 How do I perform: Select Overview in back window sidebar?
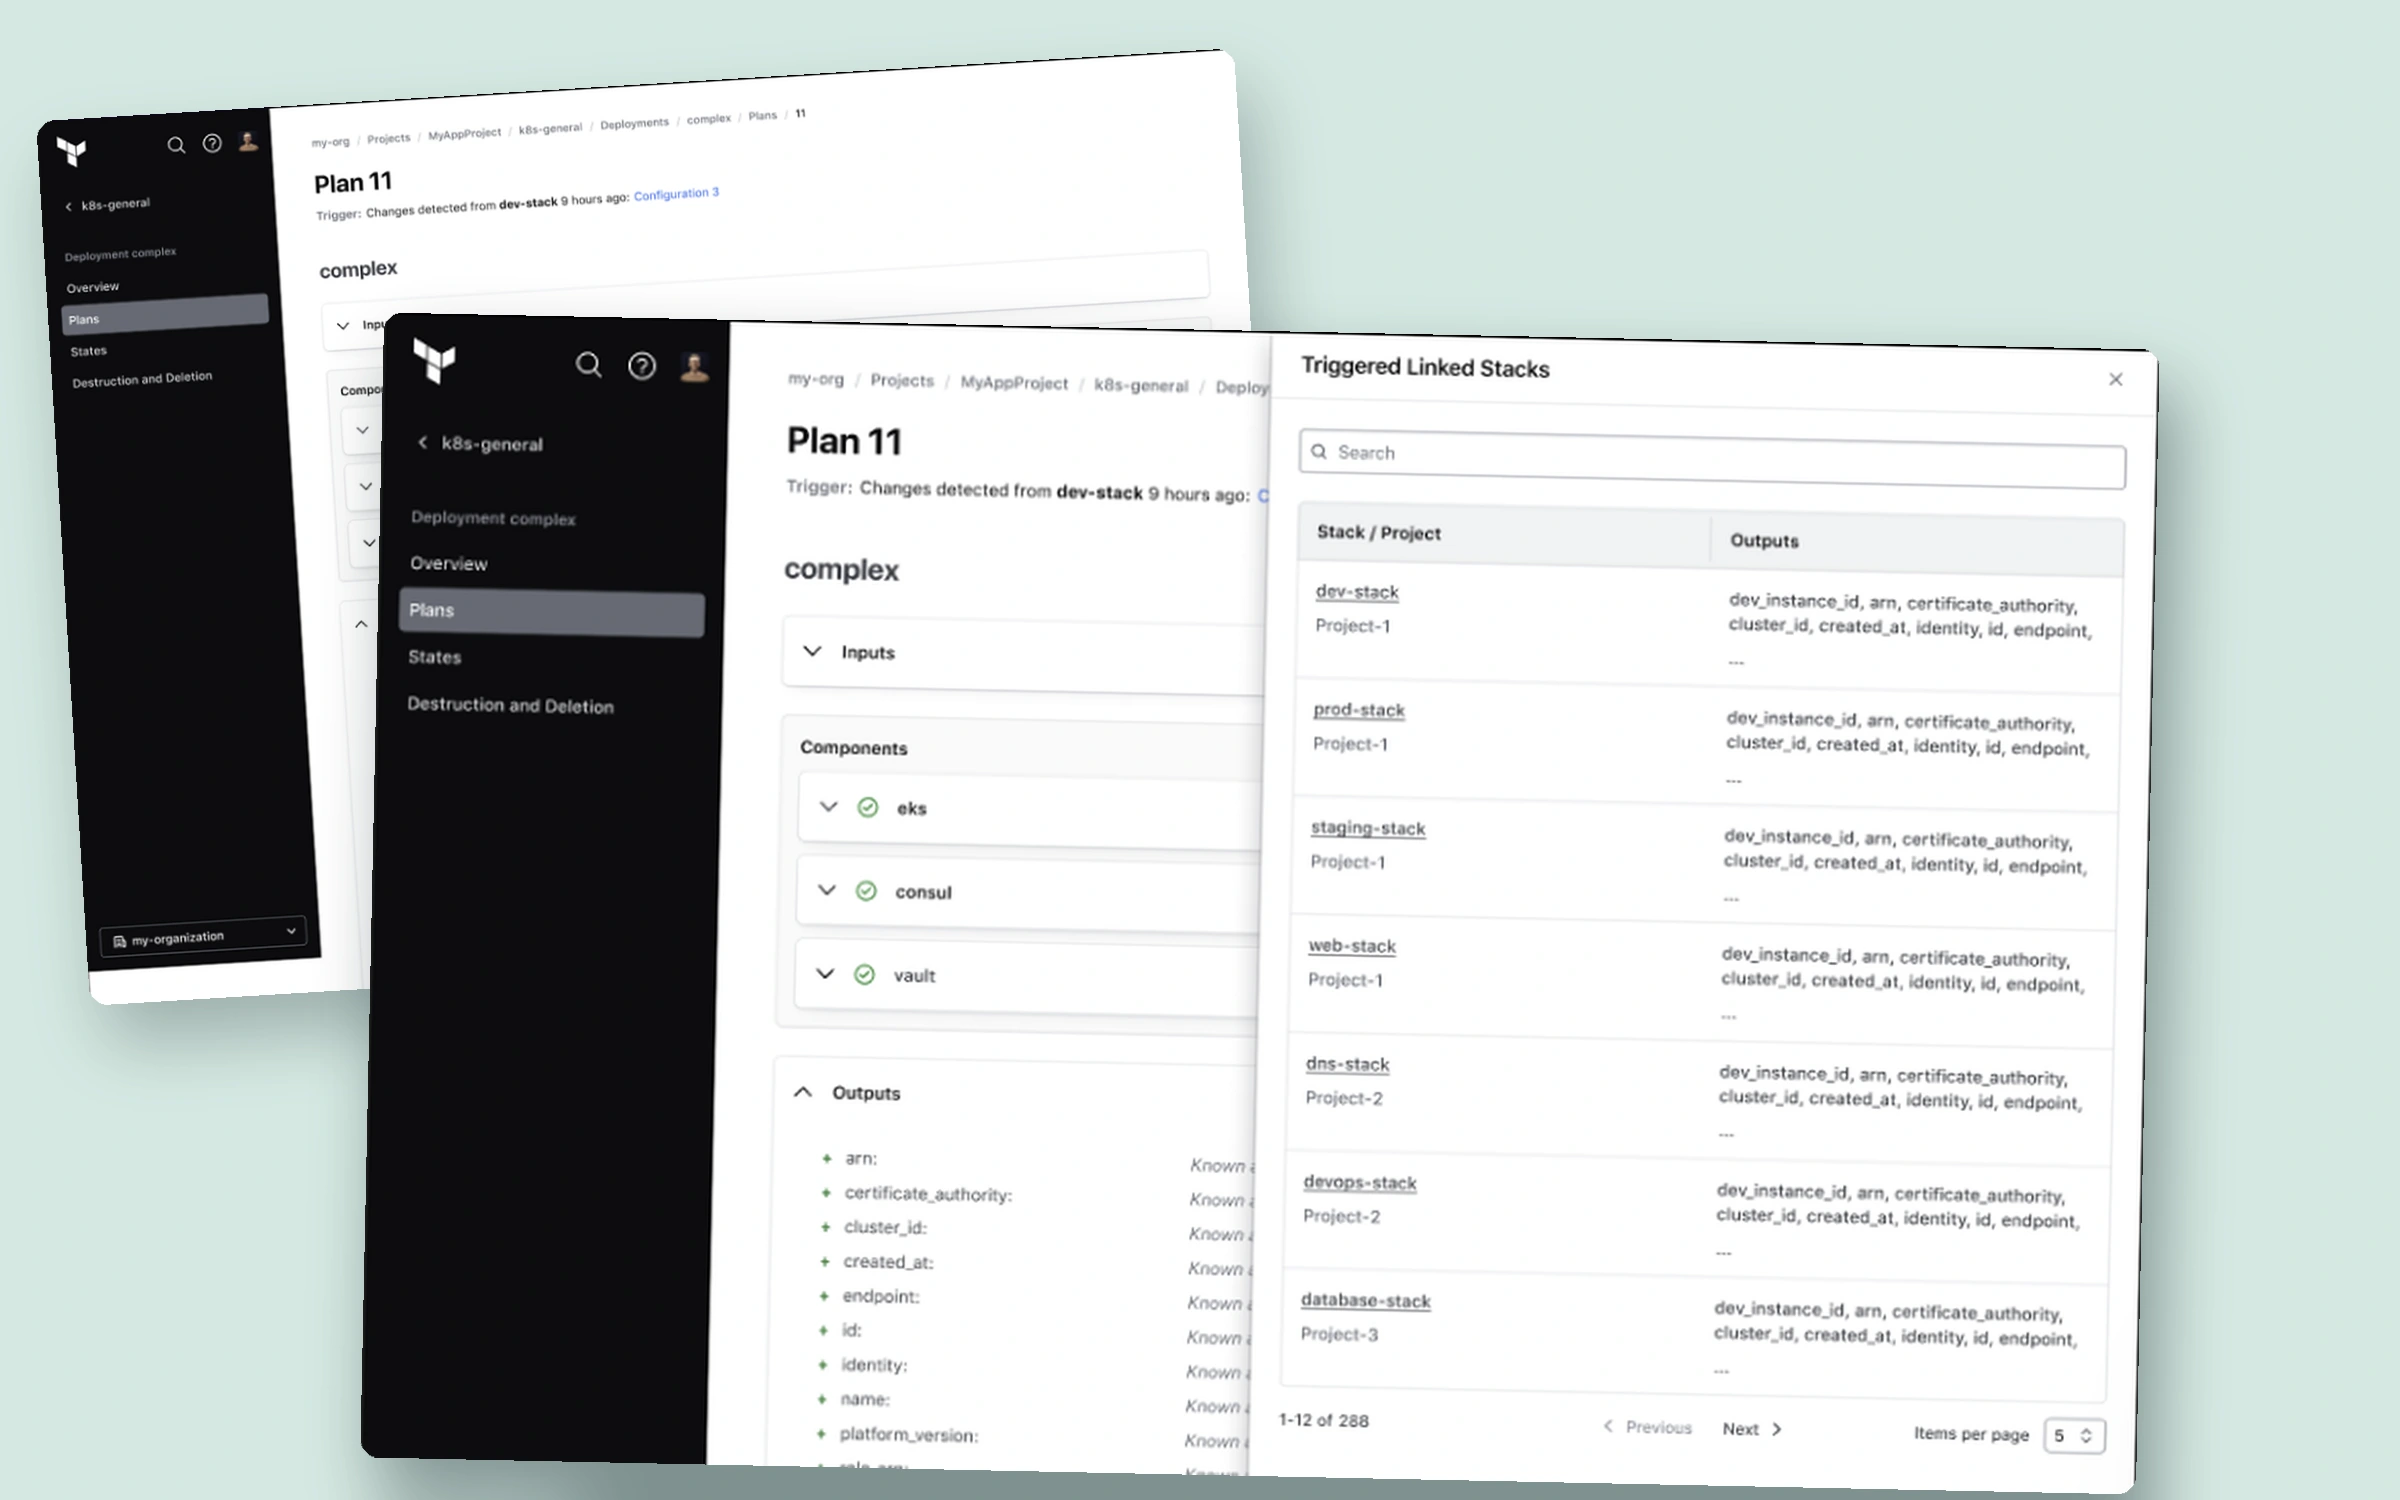pos(92,287)
